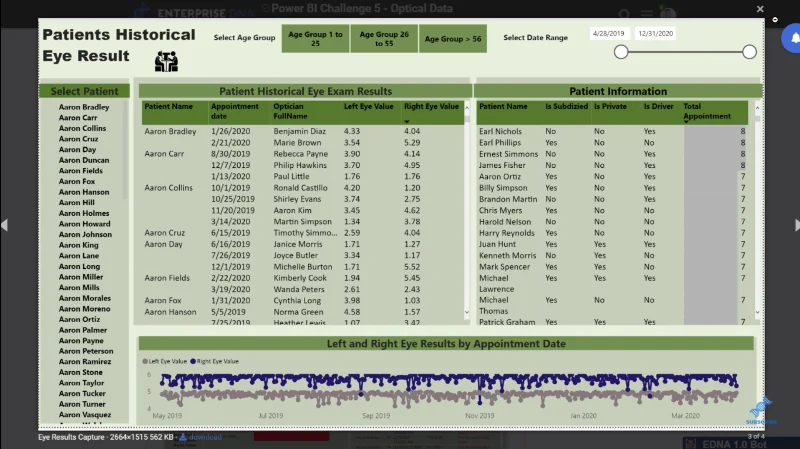This screenshot has width=800, height=449.
Task: Click the Left Eye Value legend marker
Action: tap(145, 361)
